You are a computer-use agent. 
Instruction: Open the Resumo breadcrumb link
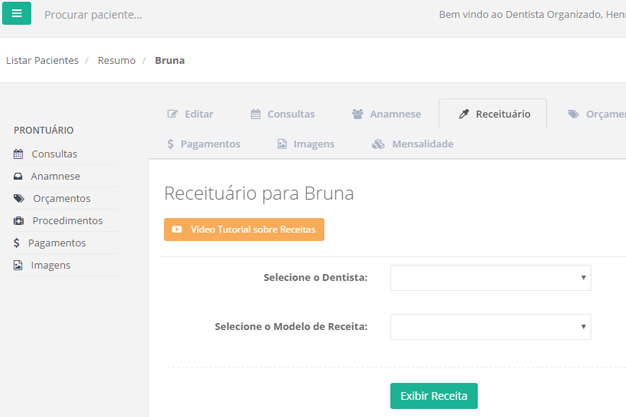point(117,60)
